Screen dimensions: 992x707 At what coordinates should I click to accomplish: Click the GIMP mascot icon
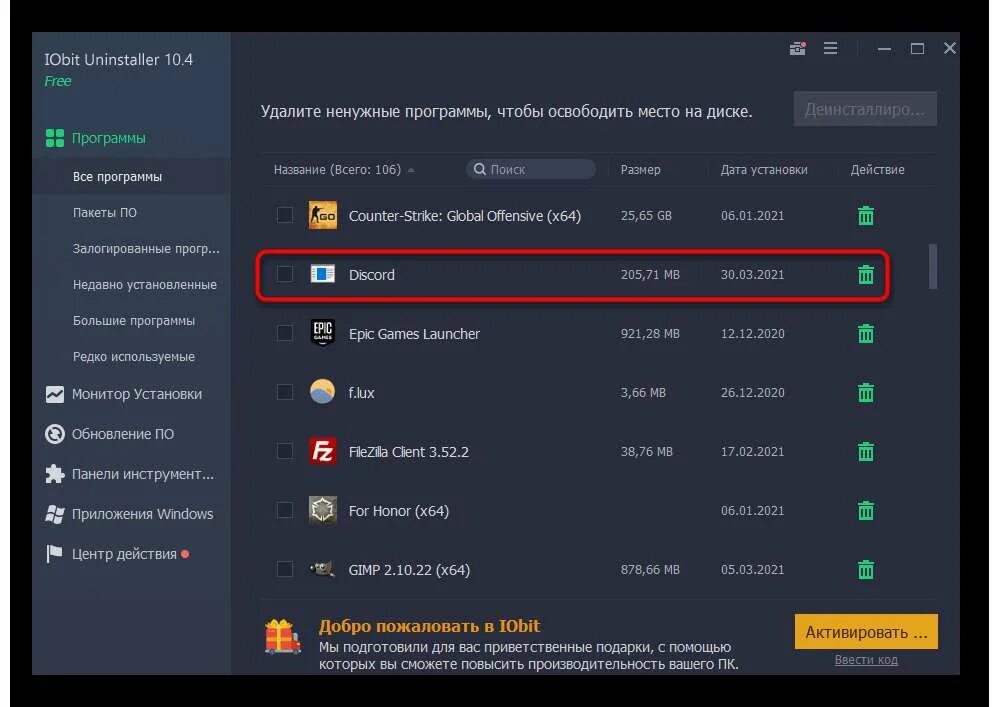(323, 569)
